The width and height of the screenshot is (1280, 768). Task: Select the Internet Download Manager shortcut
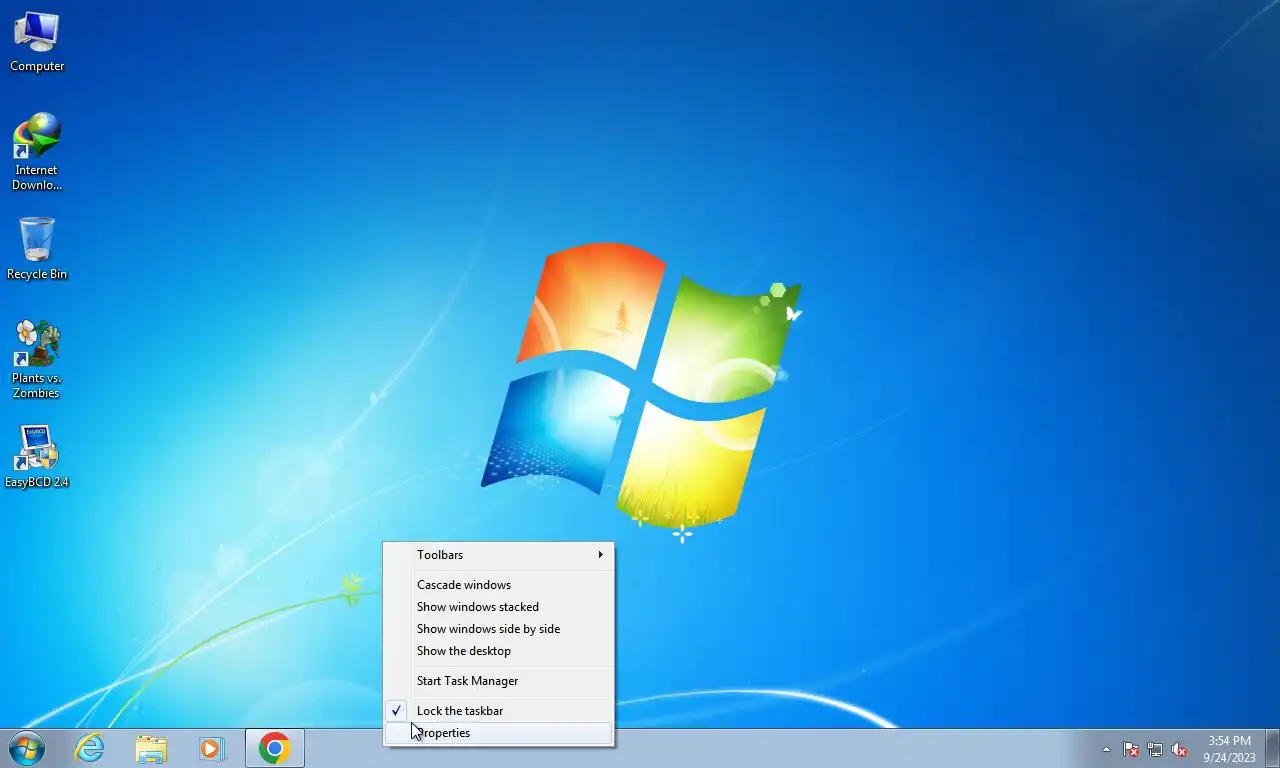(x=37, y=152)
